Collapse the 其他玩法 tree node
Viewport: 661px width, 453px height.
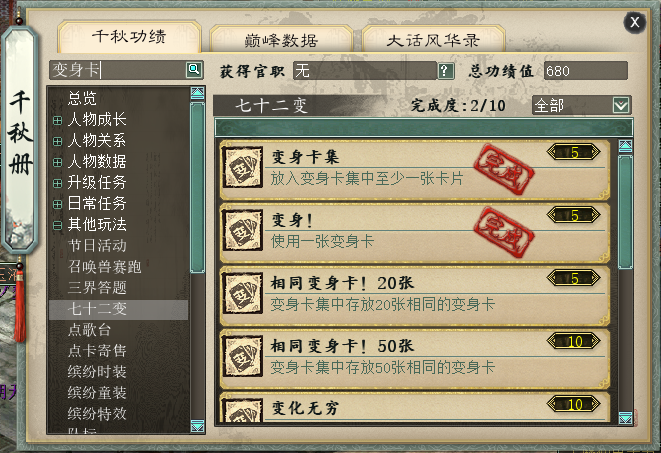[x=58, y=225]
